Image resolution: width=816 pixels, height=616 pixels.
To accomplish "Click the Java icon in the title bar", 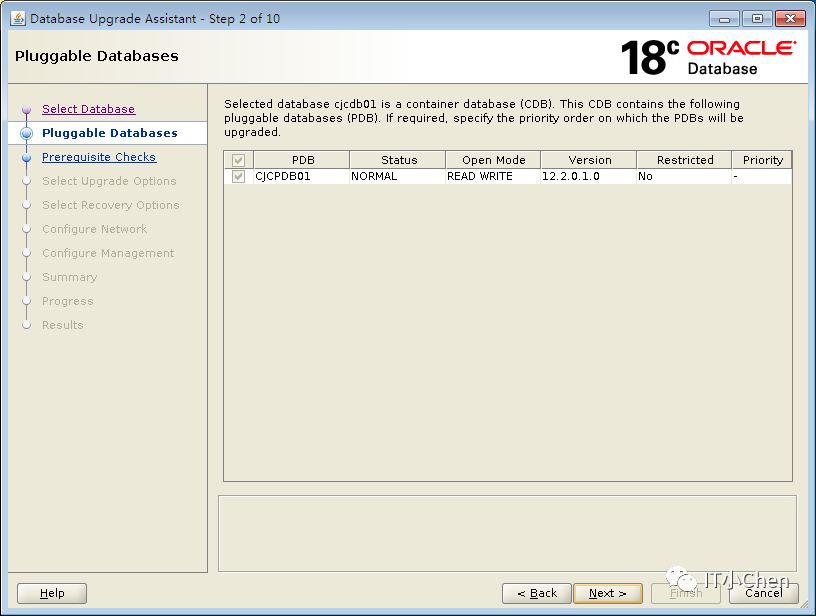I will pos(18,18).
